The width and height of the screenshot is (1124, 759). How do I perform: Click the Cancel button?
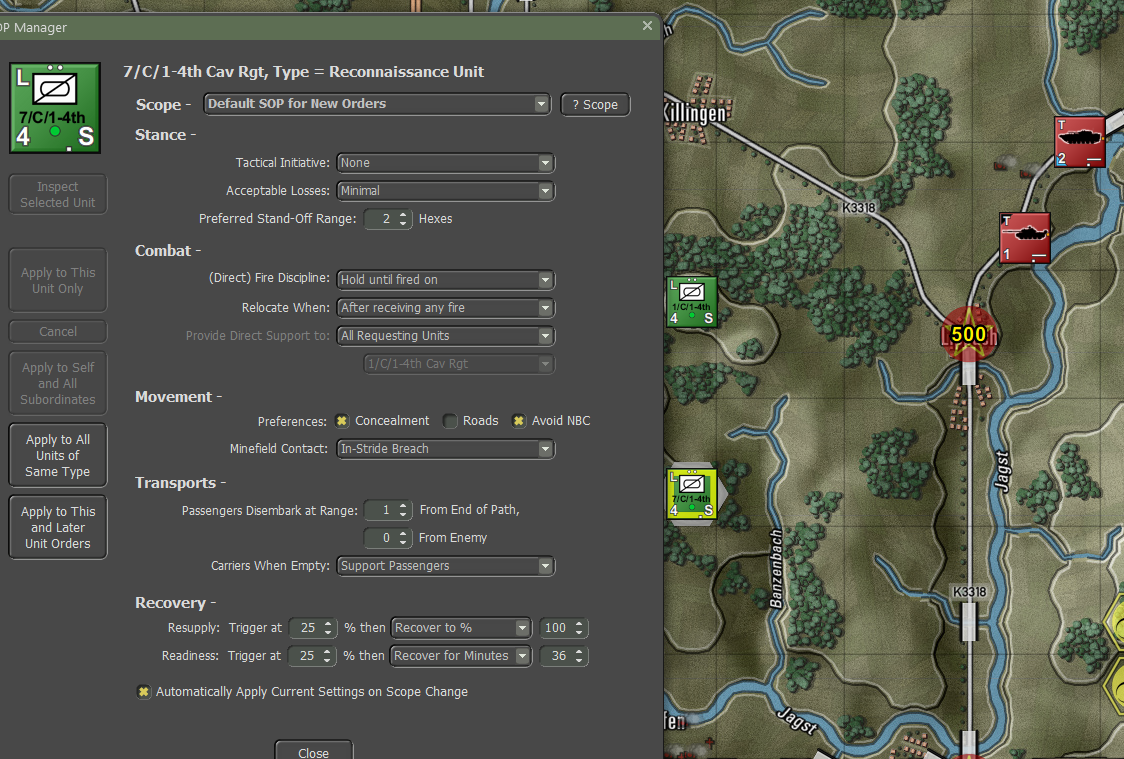tap(58, 331)
